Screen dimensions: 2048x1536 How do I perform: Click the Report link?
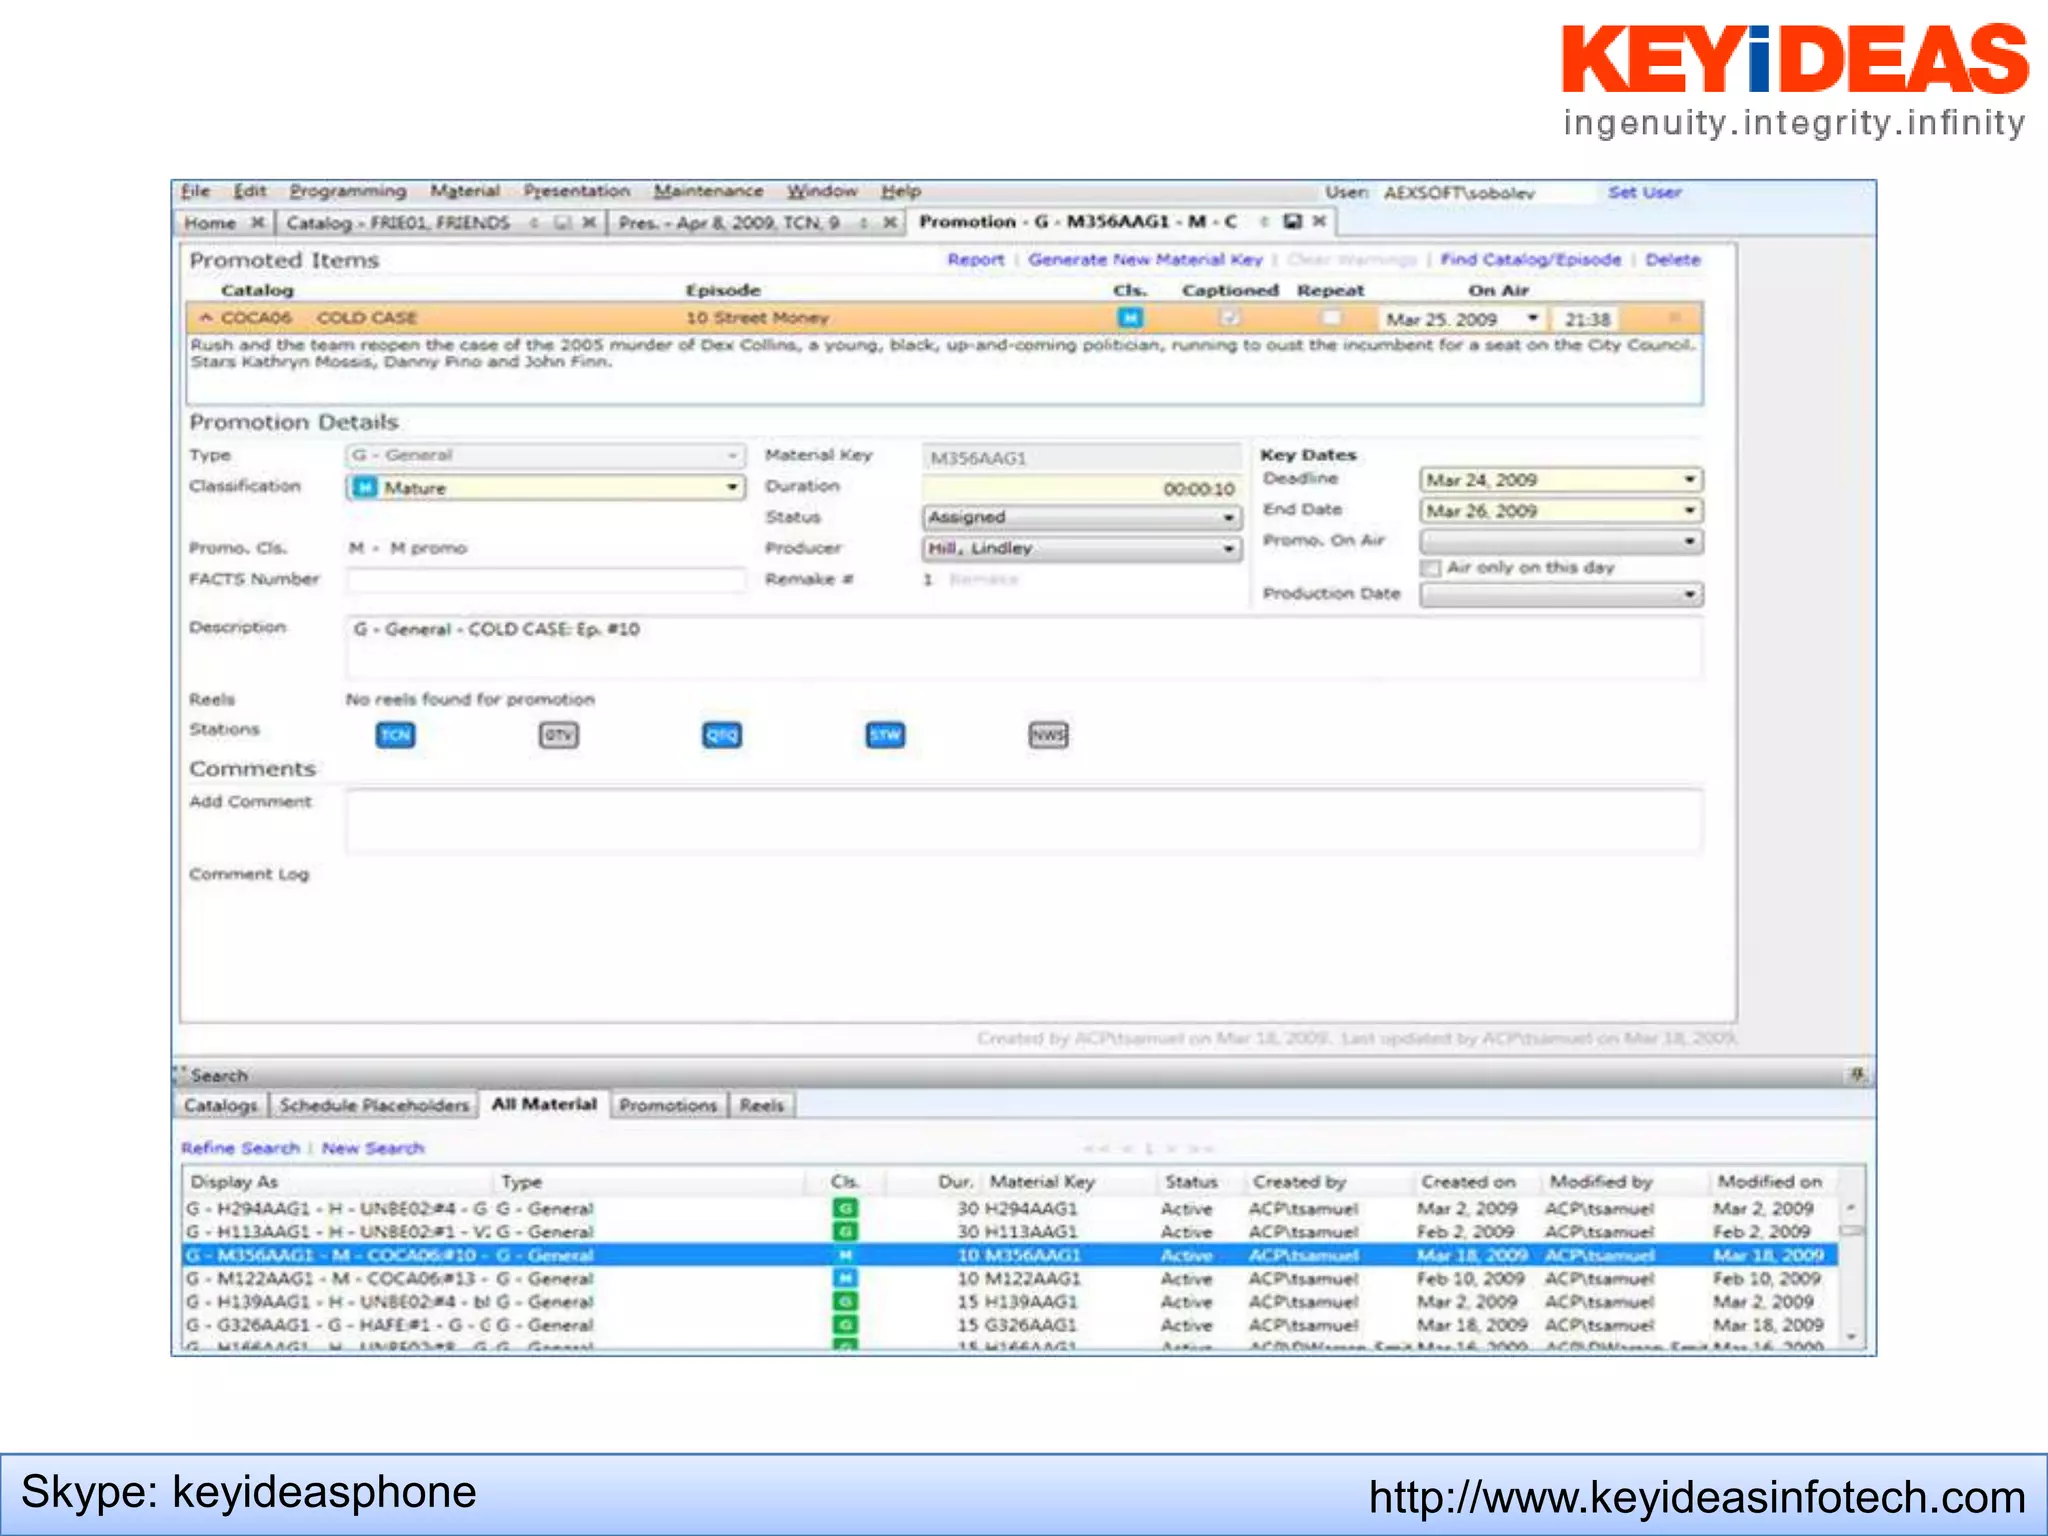coord(976,260)
